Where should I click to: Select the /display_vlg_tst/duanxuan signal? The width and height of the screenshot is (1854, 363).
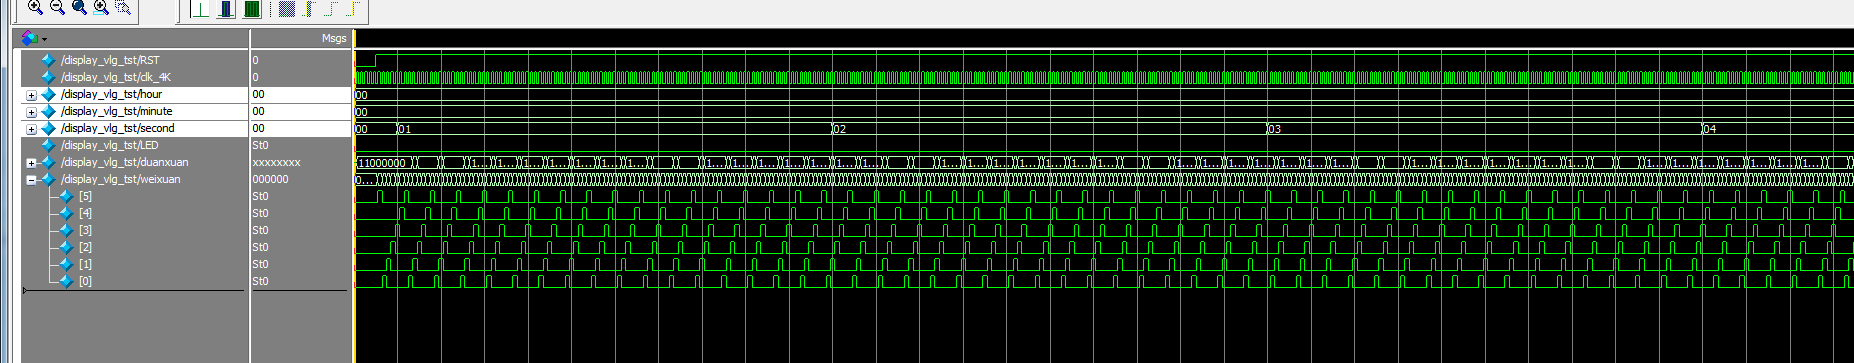(x=124, y=162)
